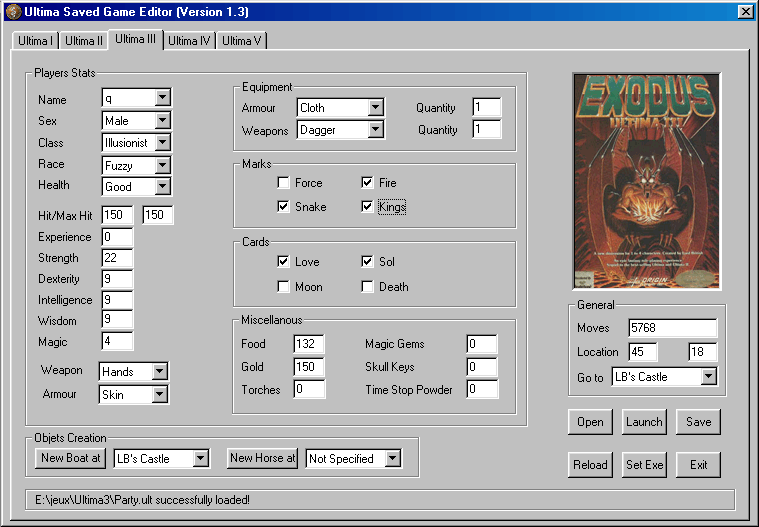
Task: Click the current Hit points field
Action: tap(117, 215)
